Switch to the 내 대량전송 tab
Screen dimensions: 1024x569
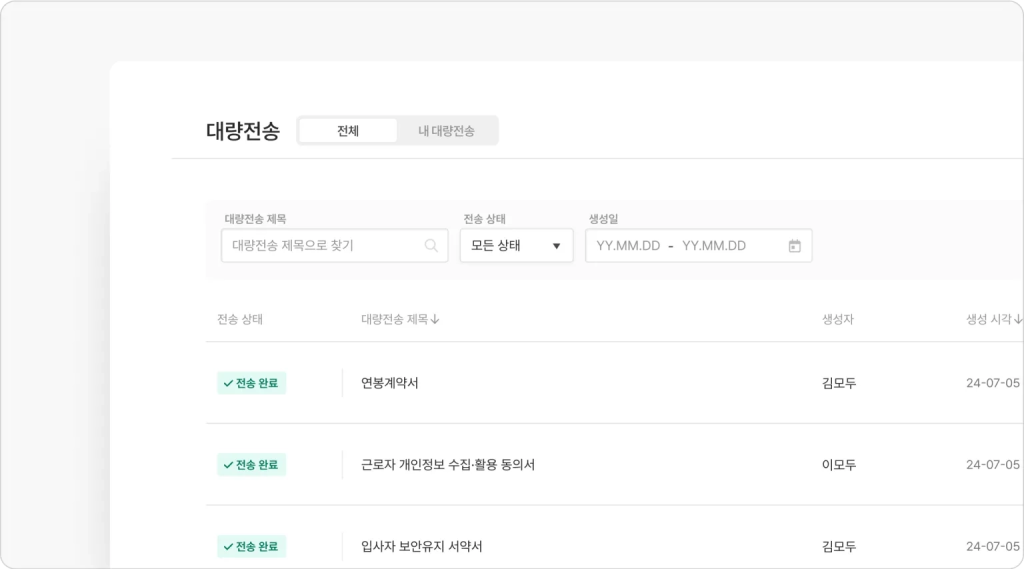(446, 131)
